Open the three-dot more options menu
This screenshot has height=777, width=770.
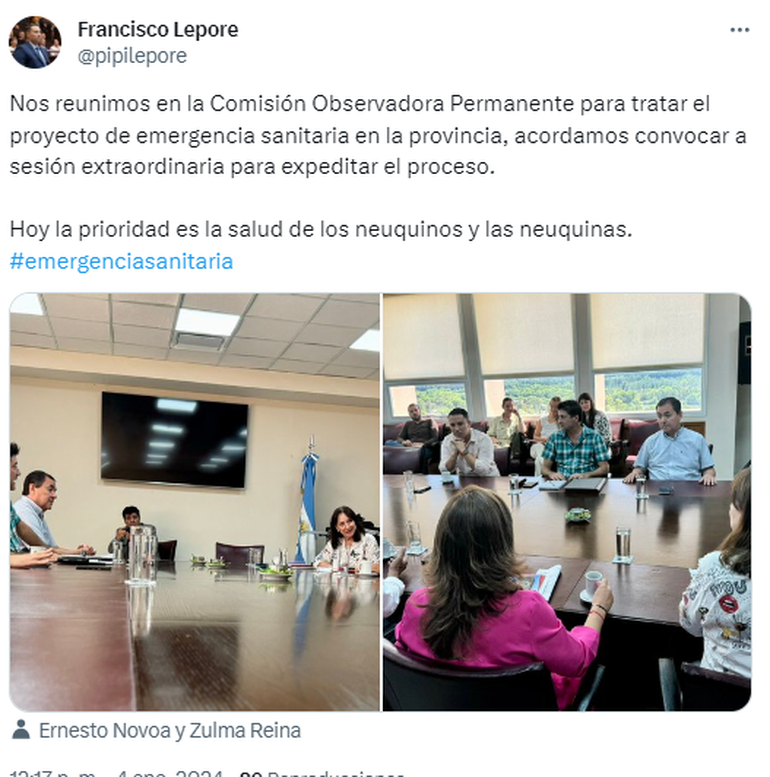pyautogui.click(x=739, y=30)
